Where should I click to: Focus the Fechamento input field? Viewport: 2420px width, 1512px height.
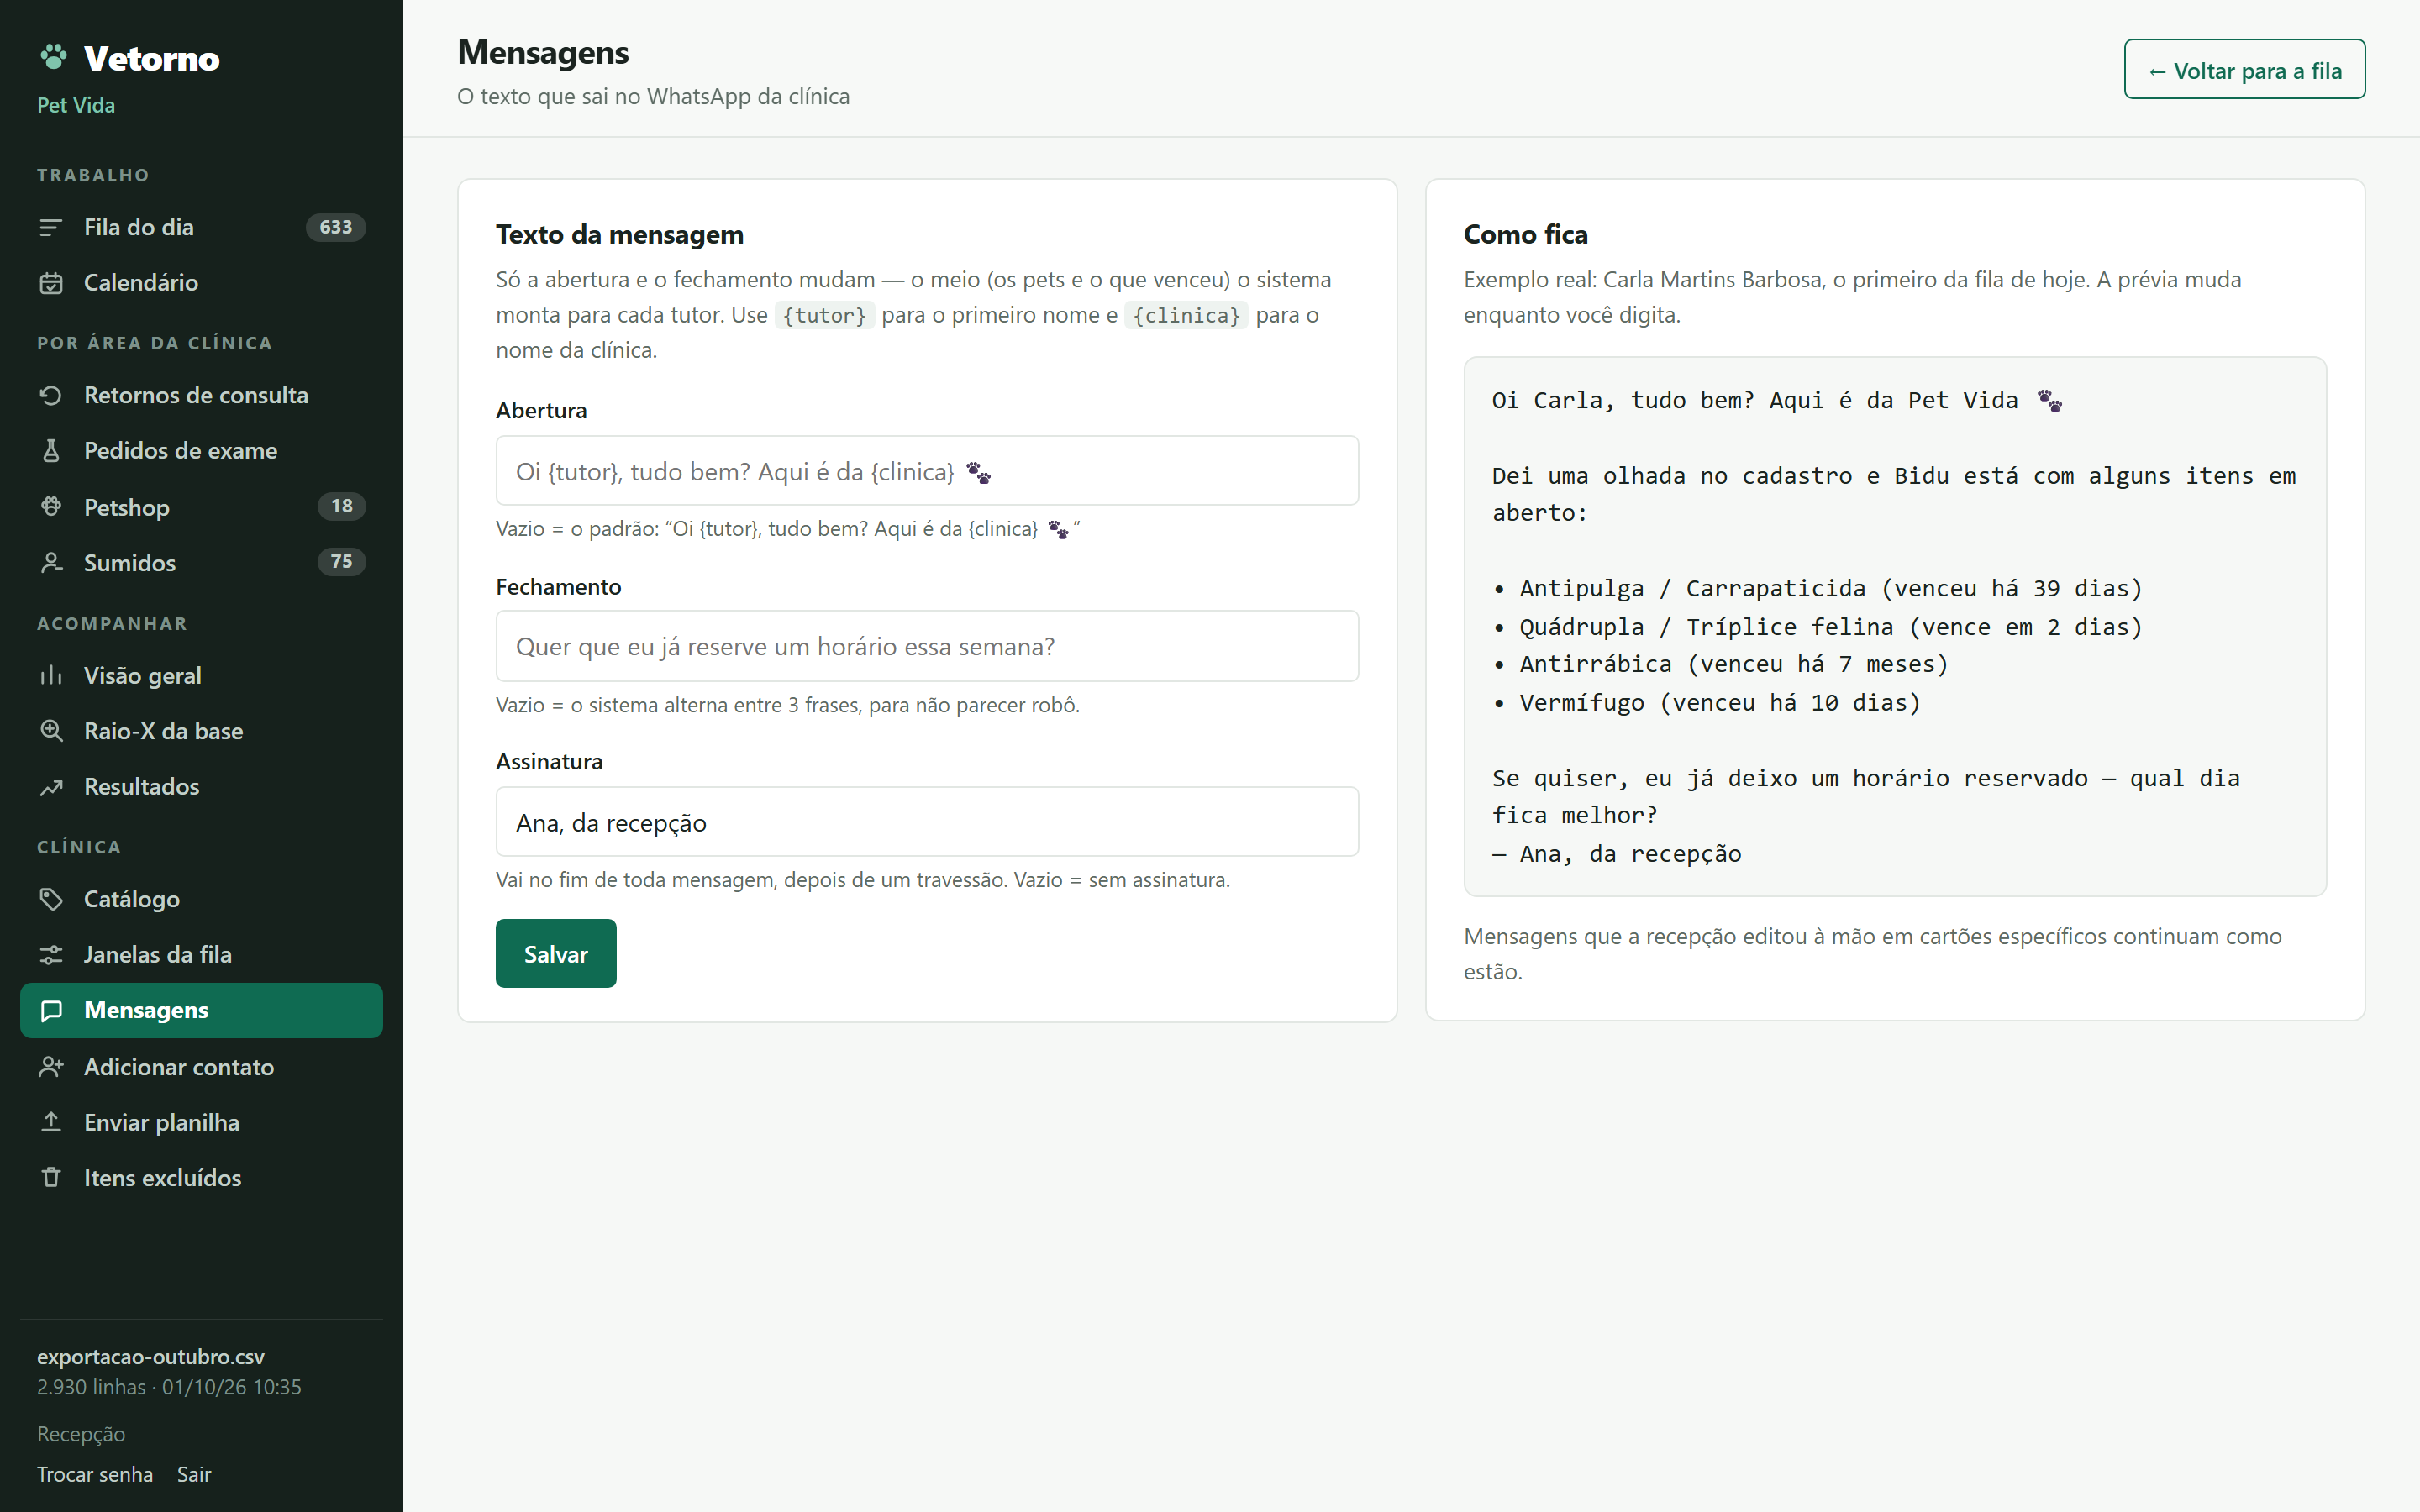(927, 646)
